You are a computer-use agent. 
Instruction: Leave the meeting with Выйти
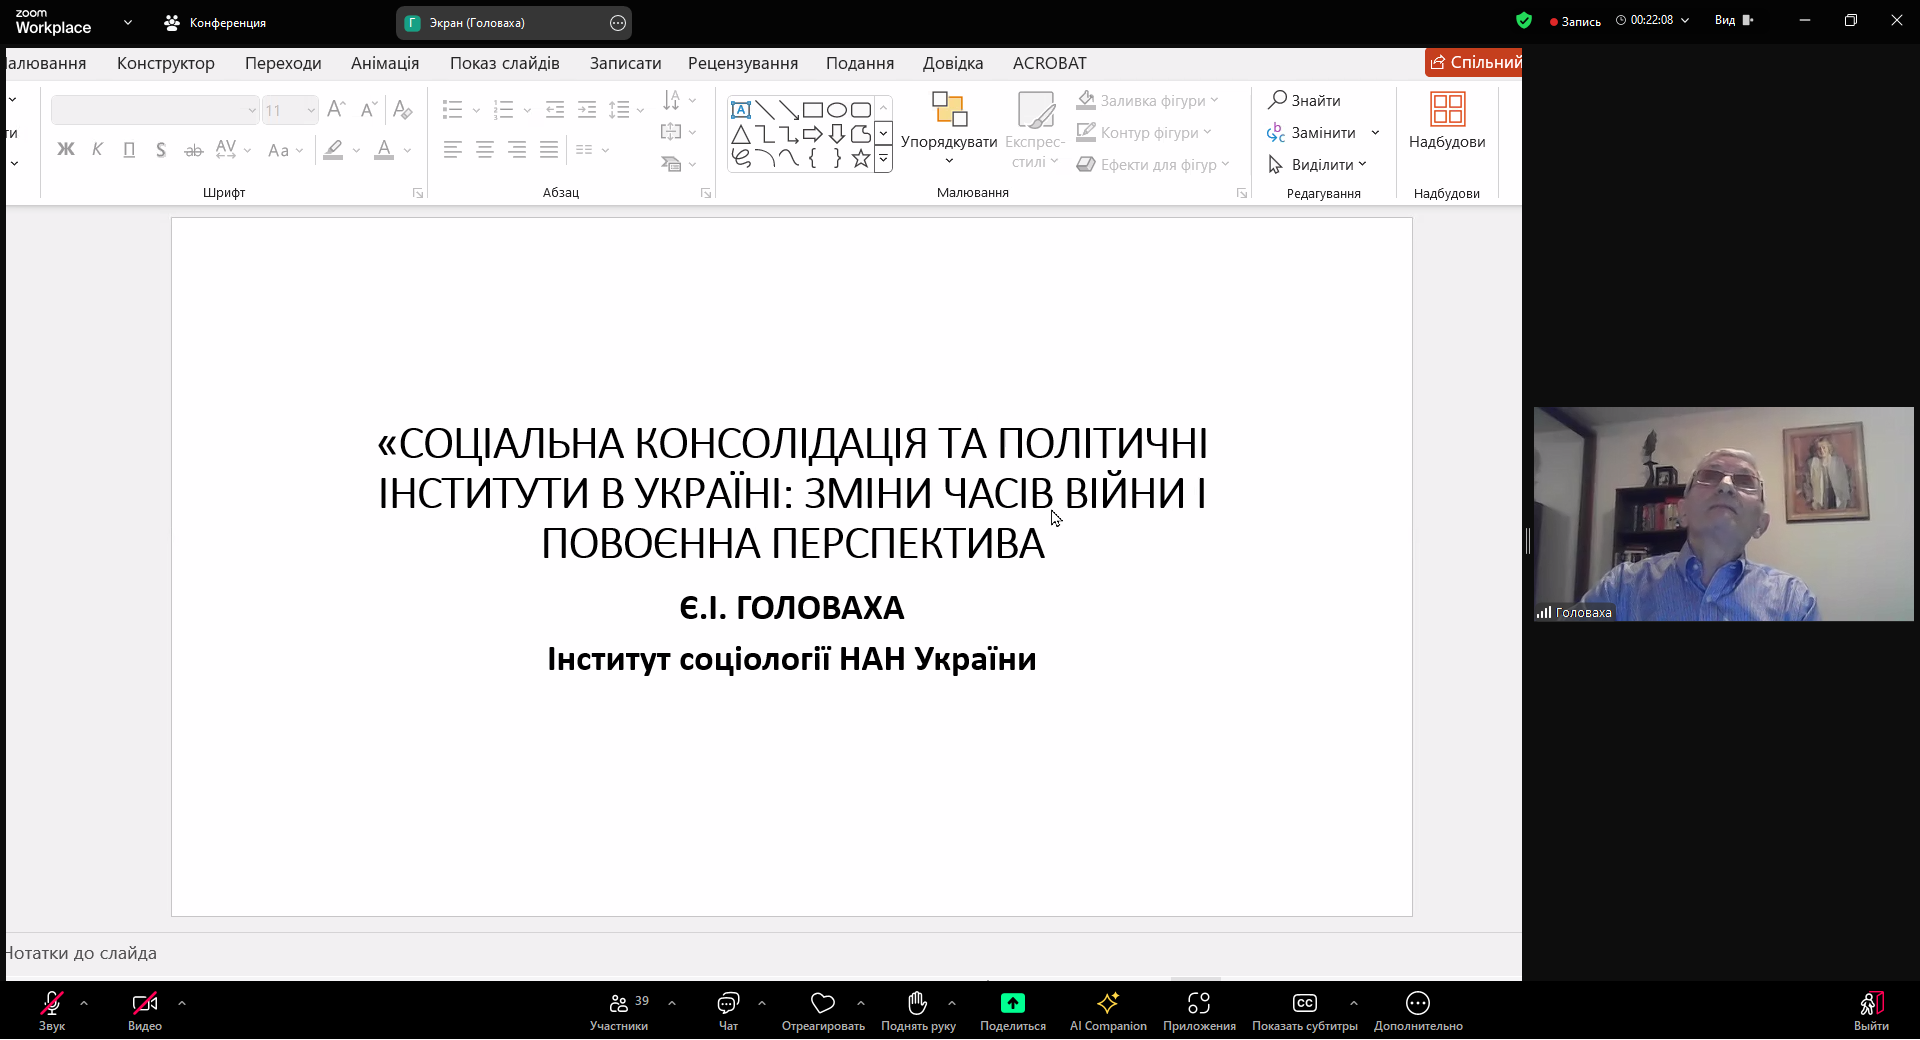click(1871, 1011)
